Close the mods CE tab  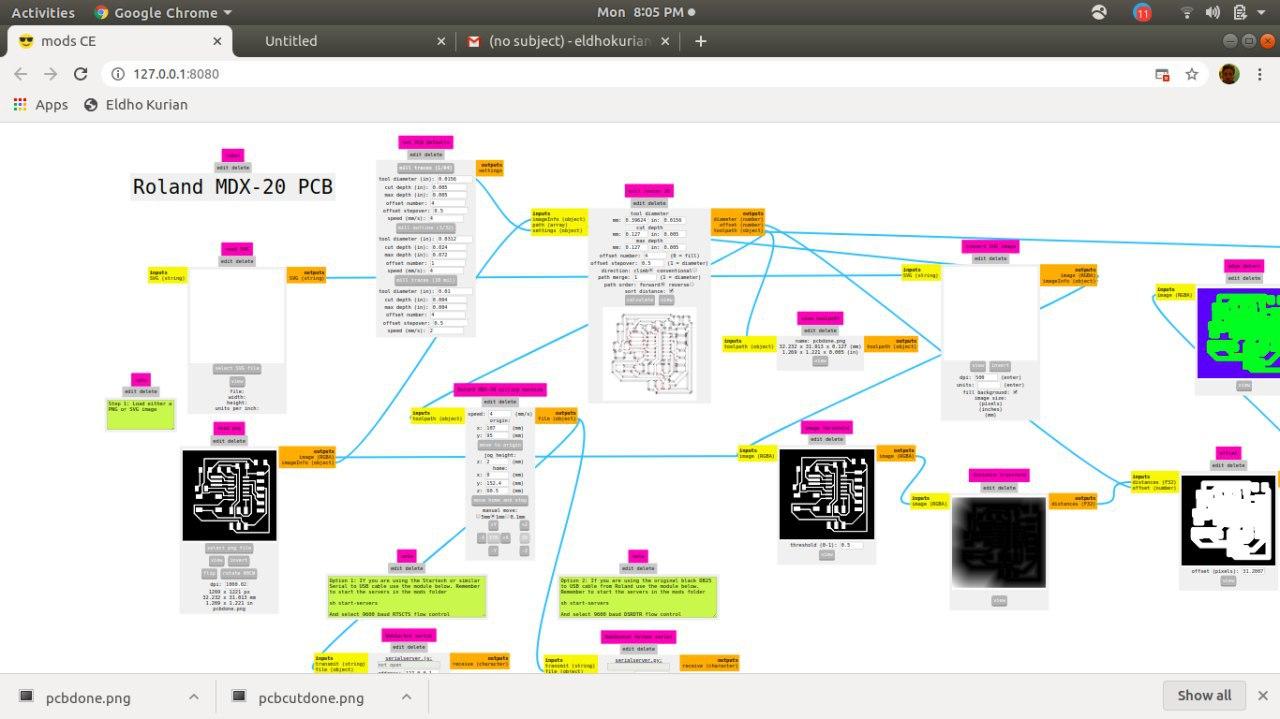(217, 41)
